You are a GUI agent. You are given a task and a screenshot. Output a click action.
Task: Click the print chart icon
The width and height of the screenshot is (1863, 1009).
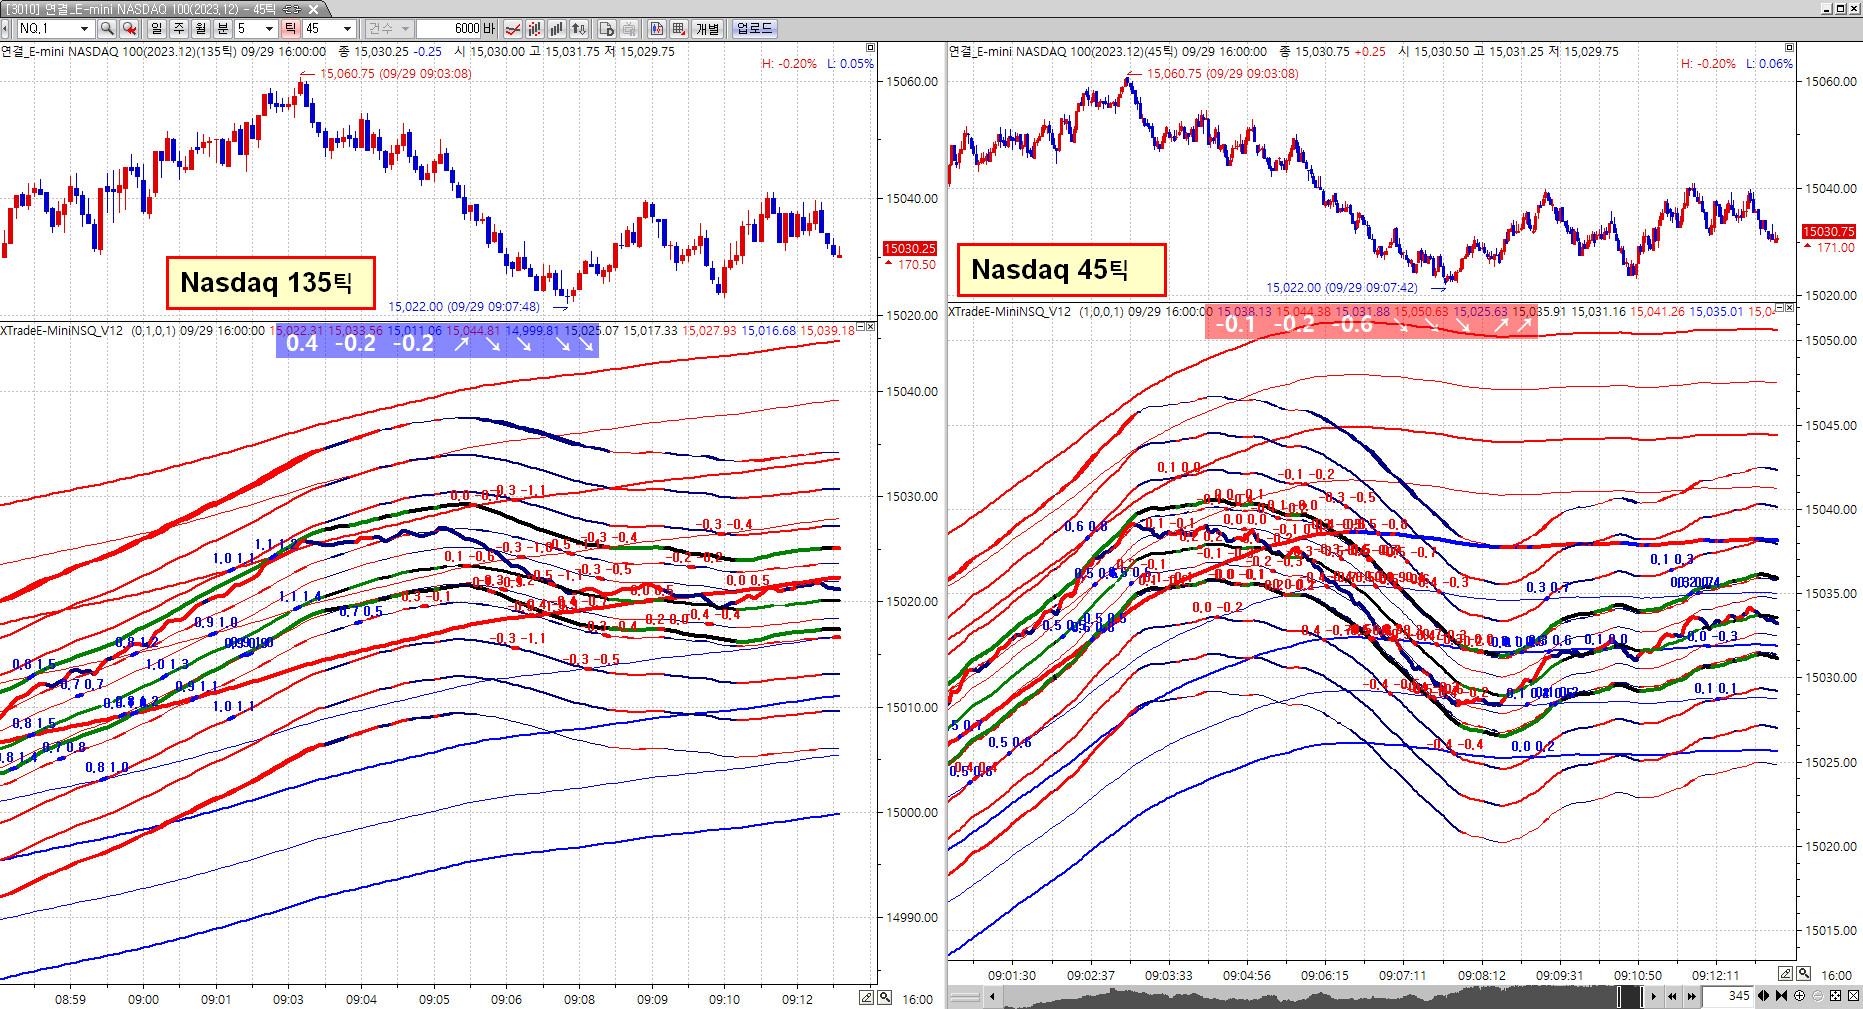pos(629,29)
